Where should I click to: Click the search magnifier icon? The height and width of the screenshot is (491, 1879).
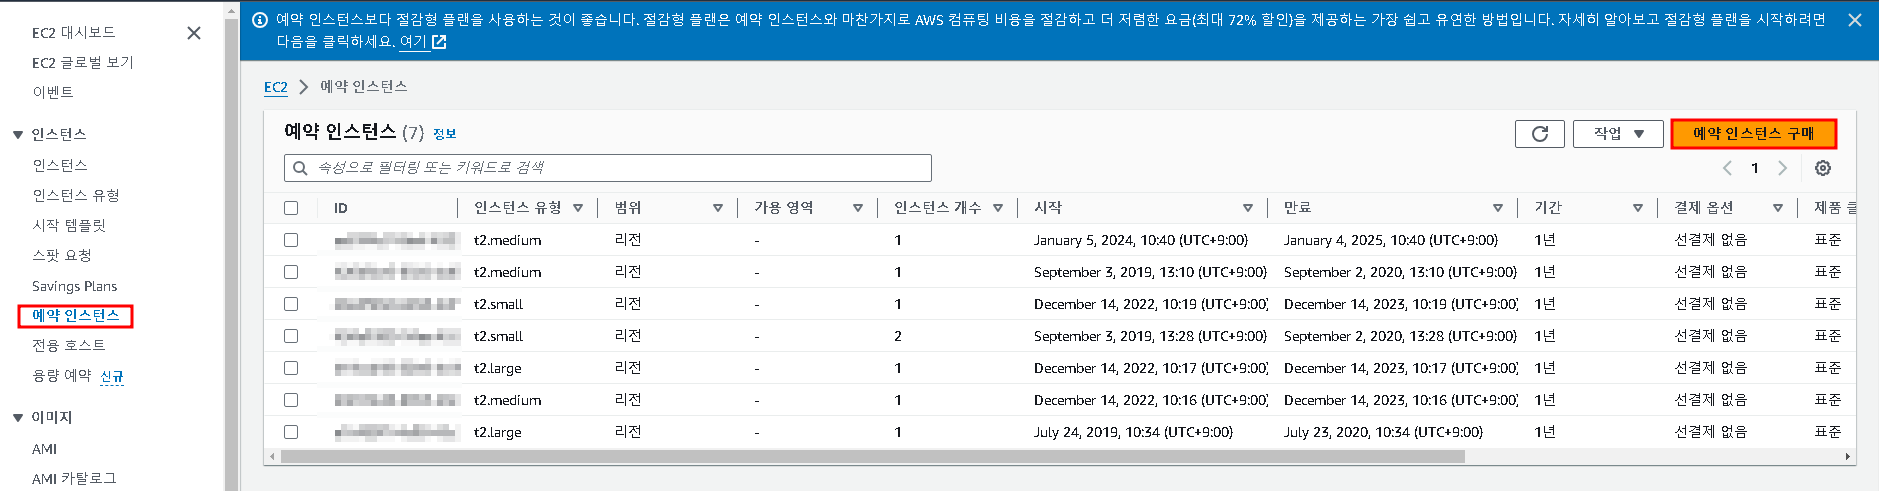300,168
